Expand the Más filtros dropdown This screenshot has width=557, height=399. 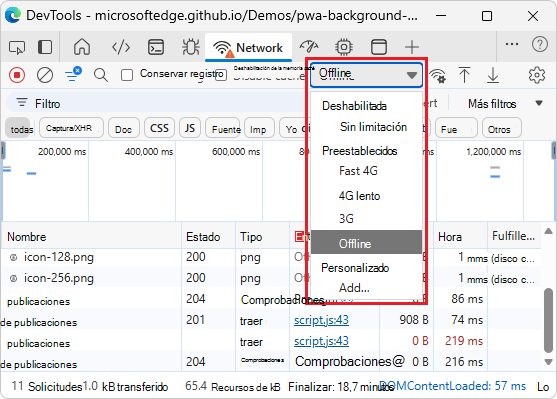tap(505, 104)
